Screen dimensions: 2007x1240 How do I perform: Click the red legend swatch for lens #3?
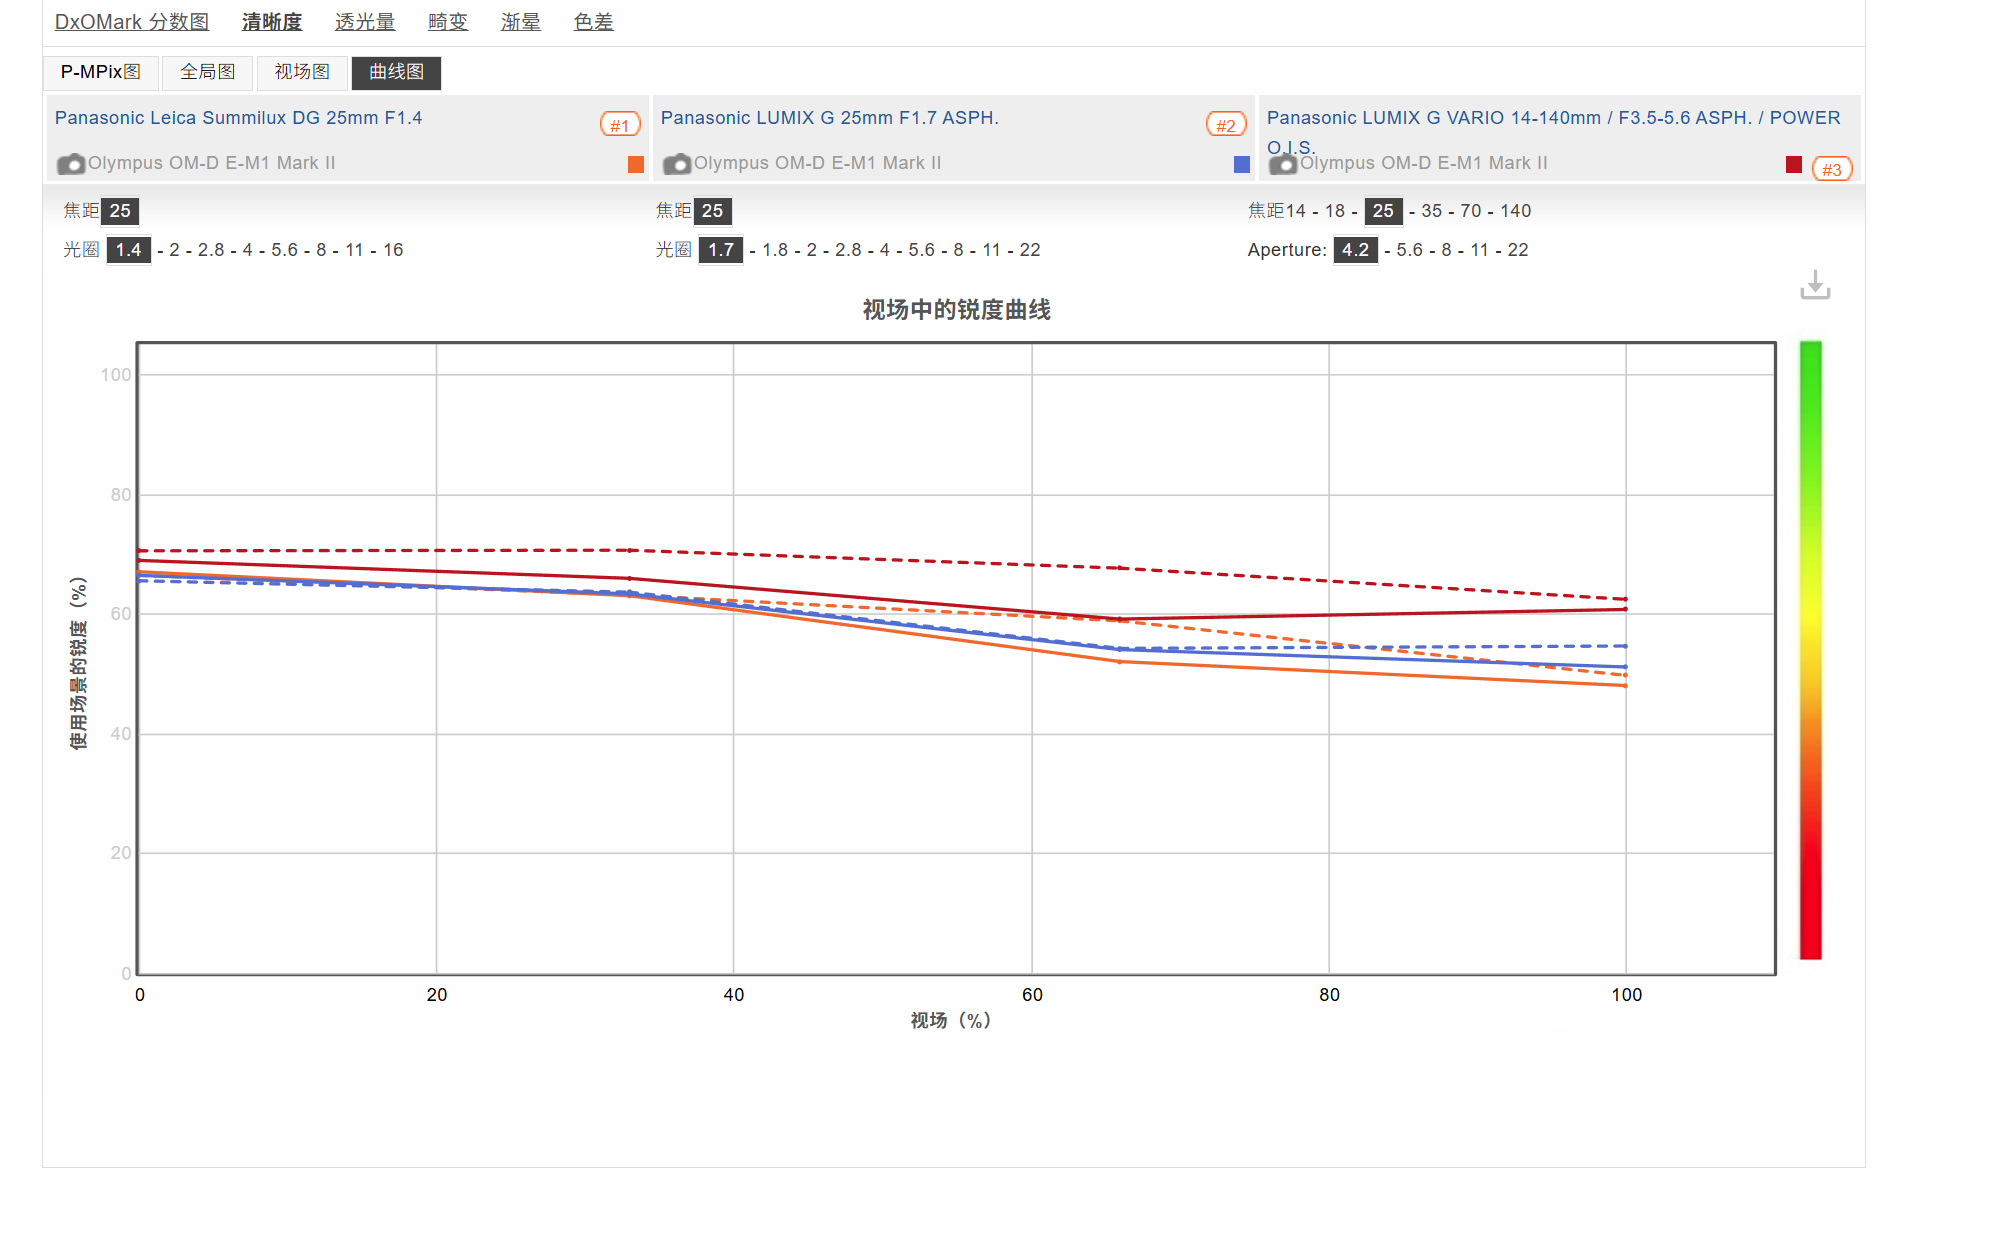[x=1794, y=164]
